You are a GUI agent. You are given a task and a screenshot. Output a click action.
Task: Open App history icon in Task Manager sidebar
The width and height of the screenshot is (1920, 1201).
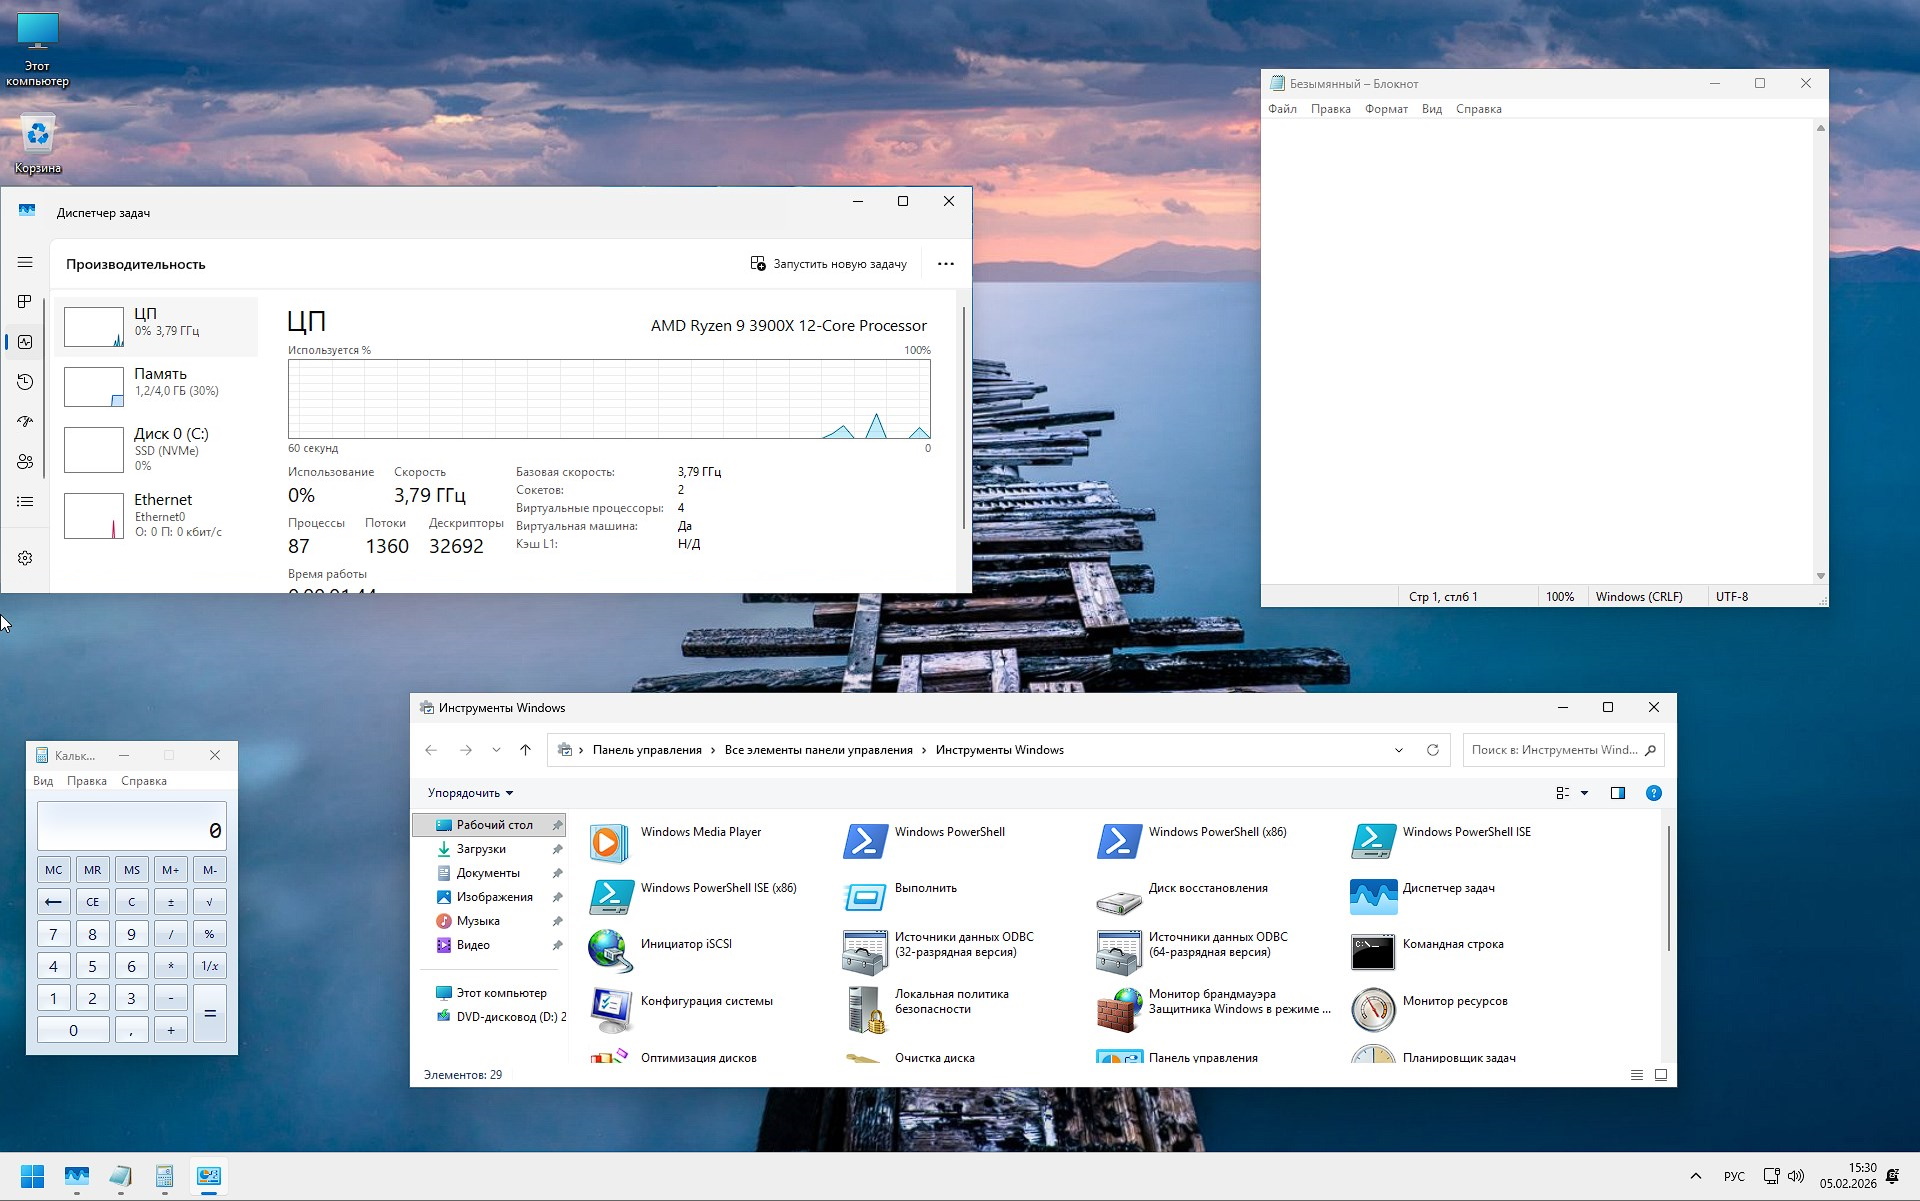(25, 382)
